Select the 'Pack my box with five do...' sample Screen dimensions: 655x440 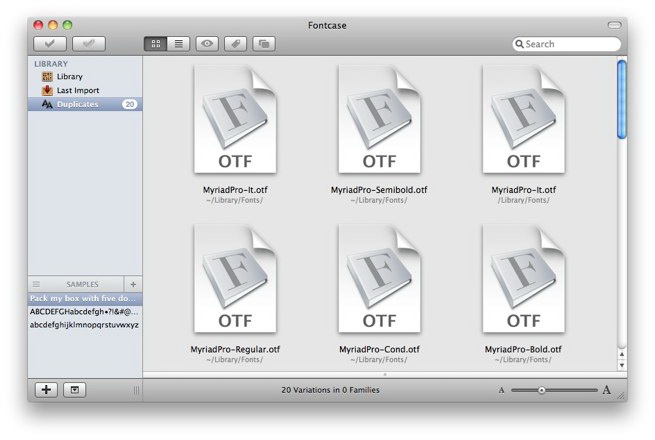(85, 298)
